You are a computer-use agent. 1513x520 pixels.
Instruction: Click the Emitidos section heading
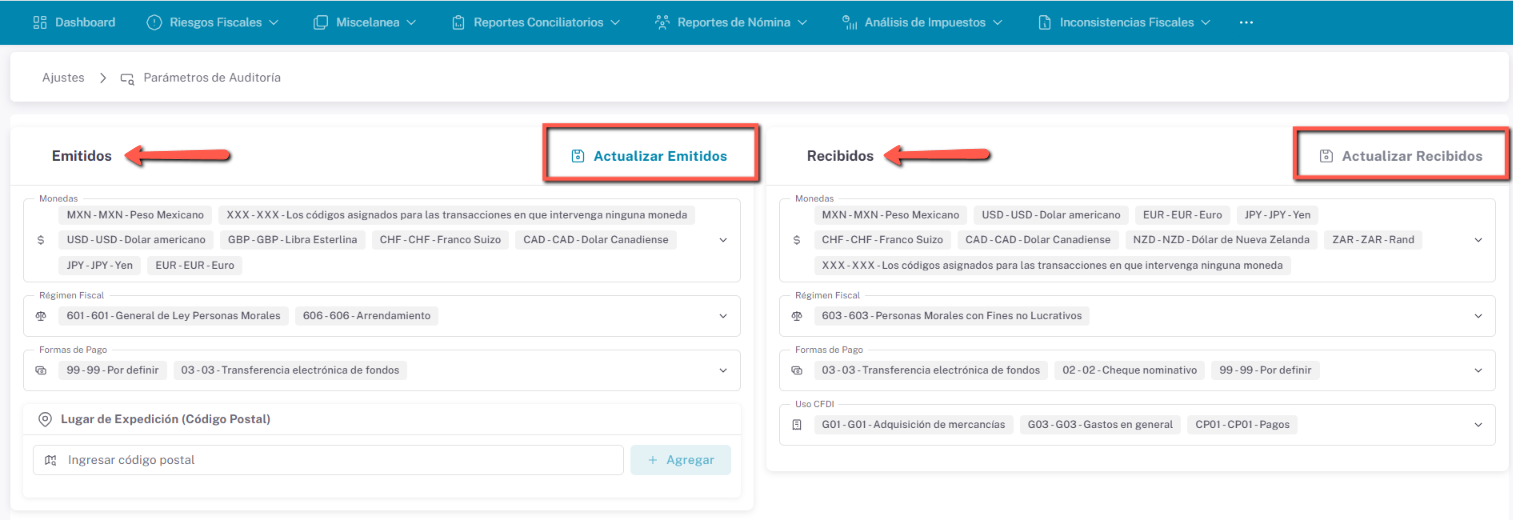click(x=82, y=156)
